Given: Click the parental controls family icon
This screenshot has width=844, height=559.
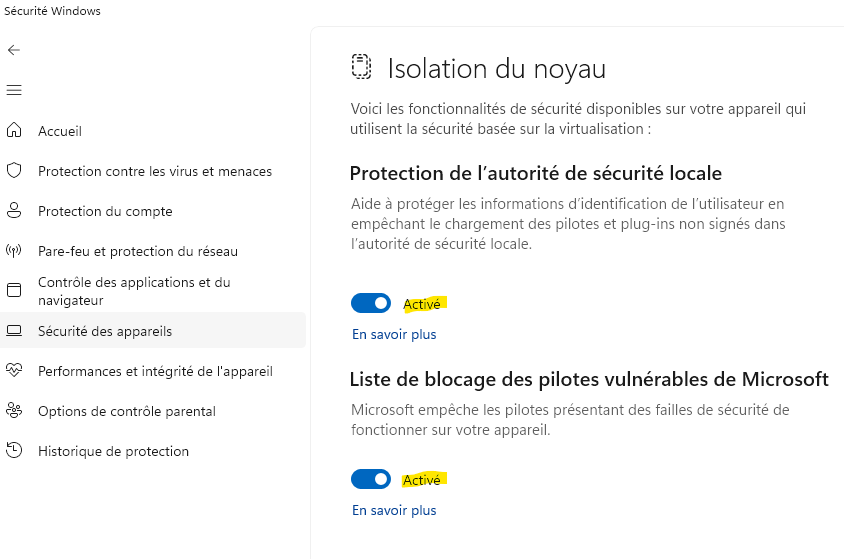Looking at the screenshot, I should coord(14,411).
